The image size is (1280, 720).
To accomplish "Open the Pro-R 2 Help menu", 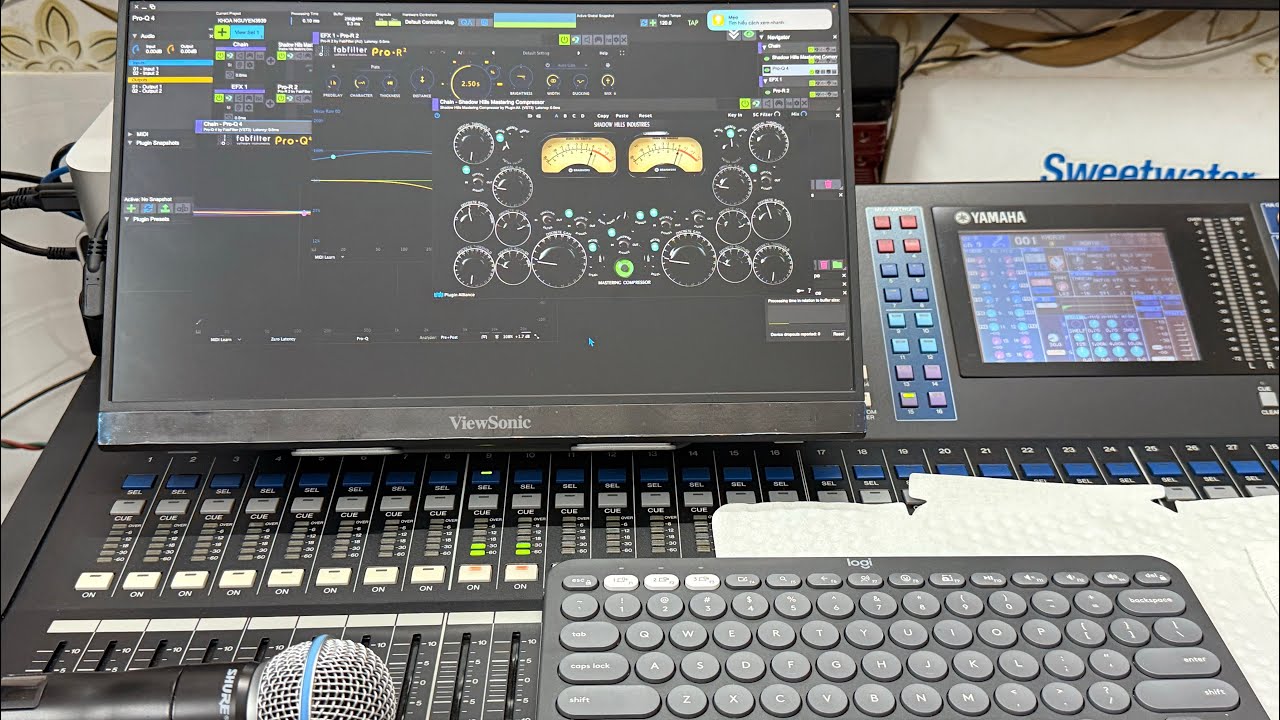I will pos(603,53).
